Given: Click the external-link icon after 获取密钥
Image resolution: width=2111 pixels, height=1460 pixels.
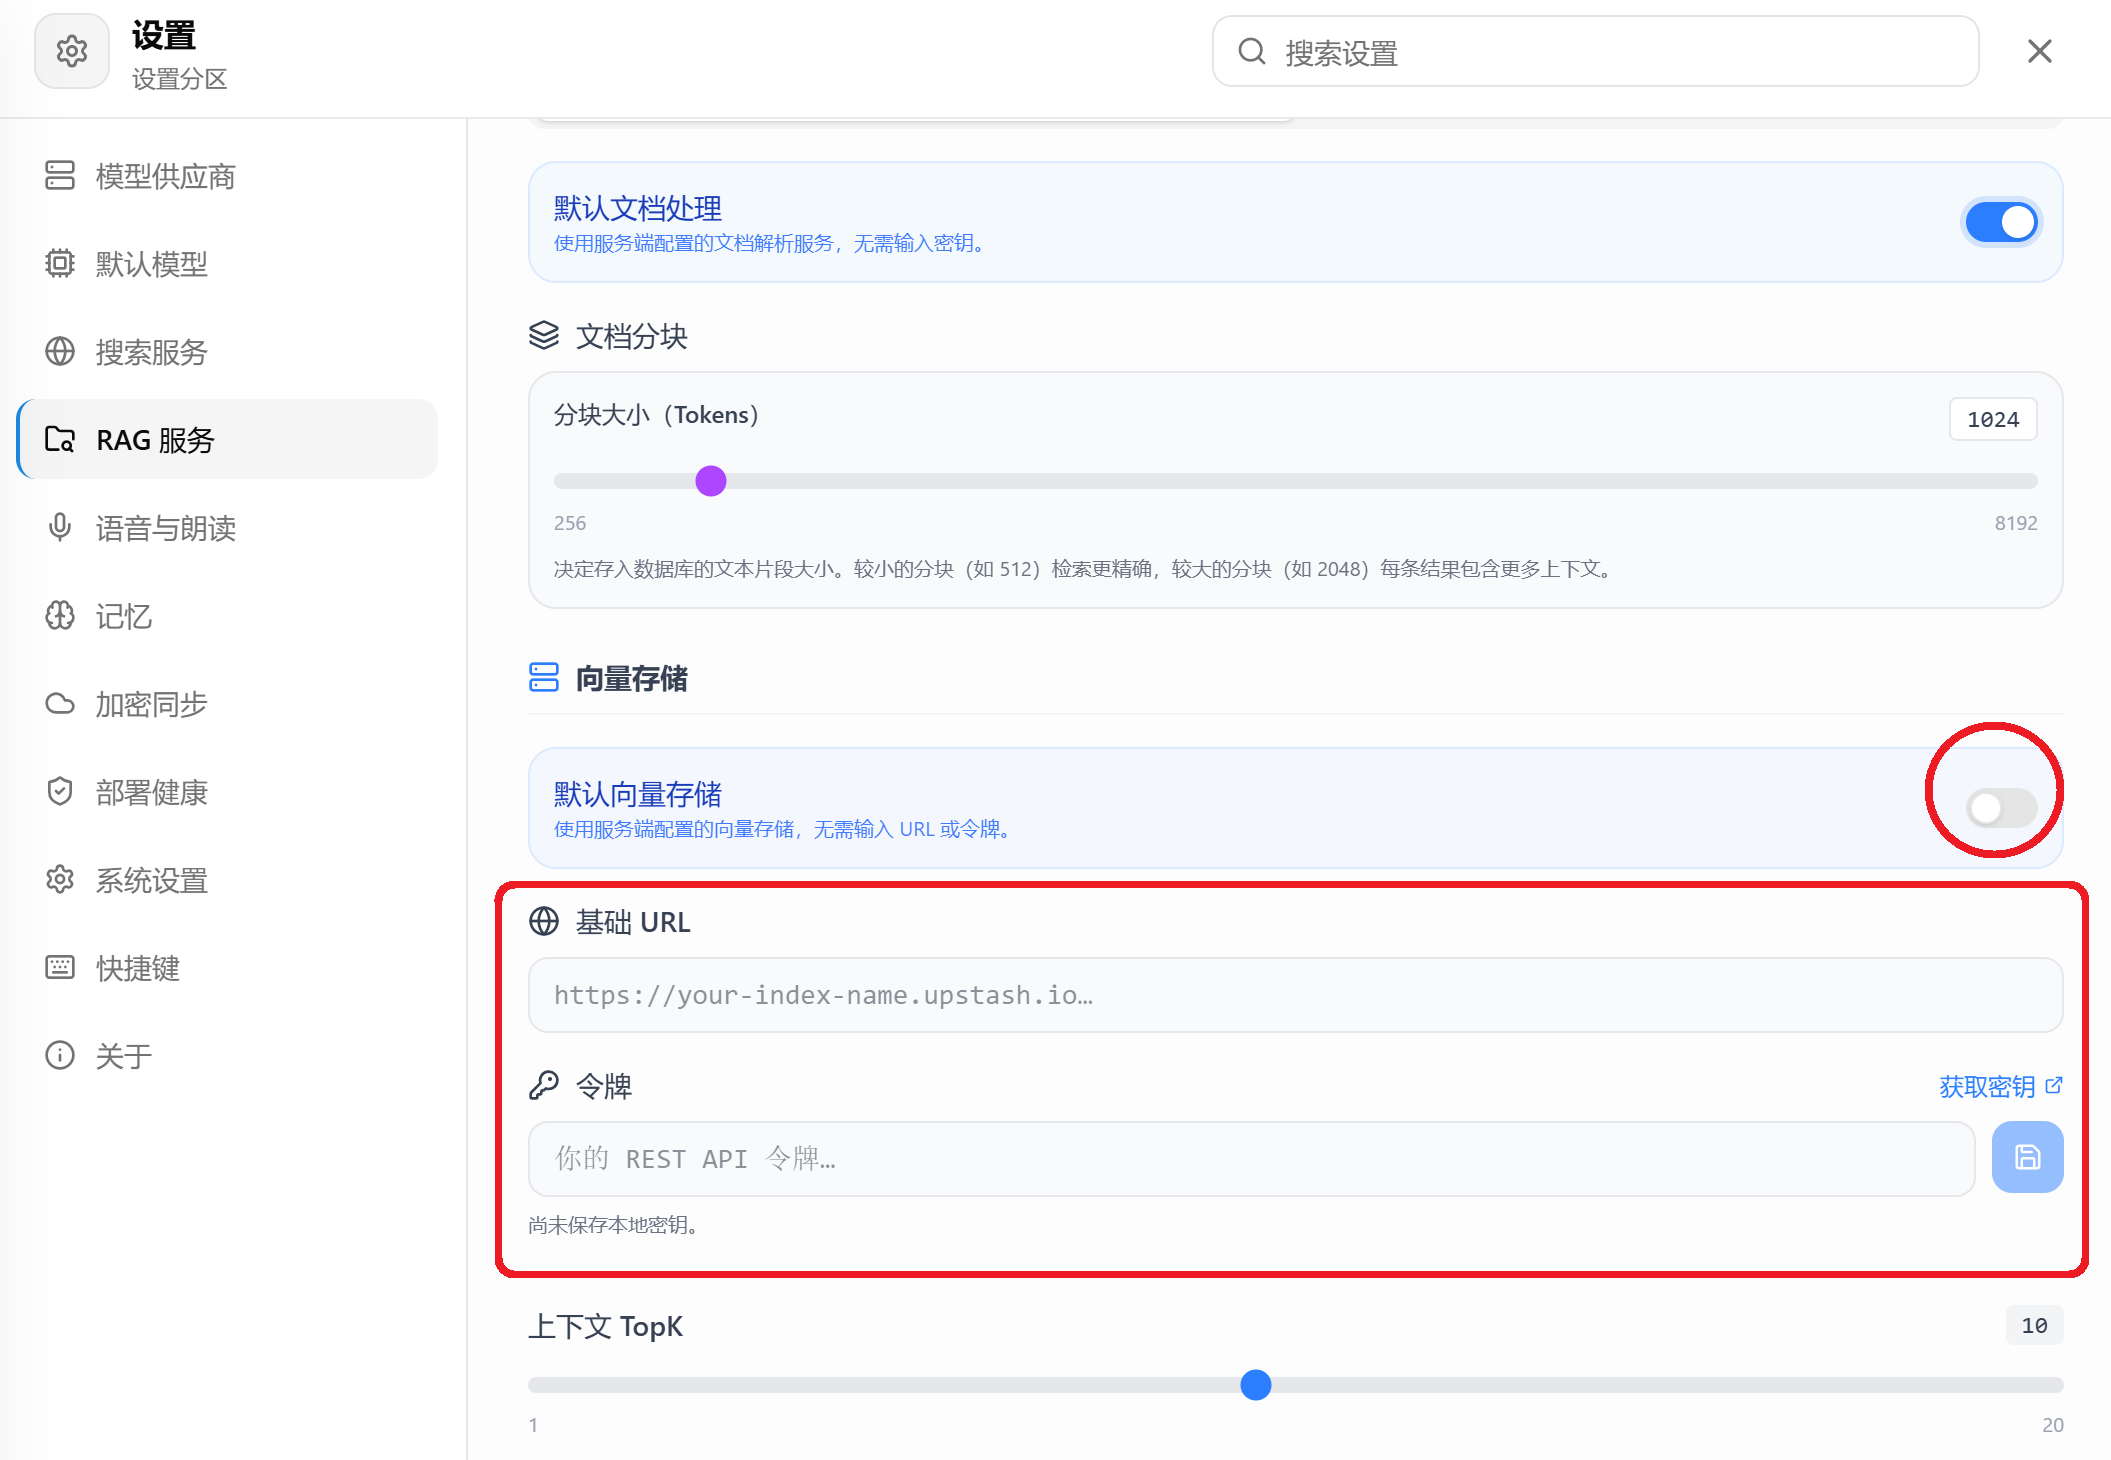Looking at the screenshot, I should [x=2054, y=1085].
